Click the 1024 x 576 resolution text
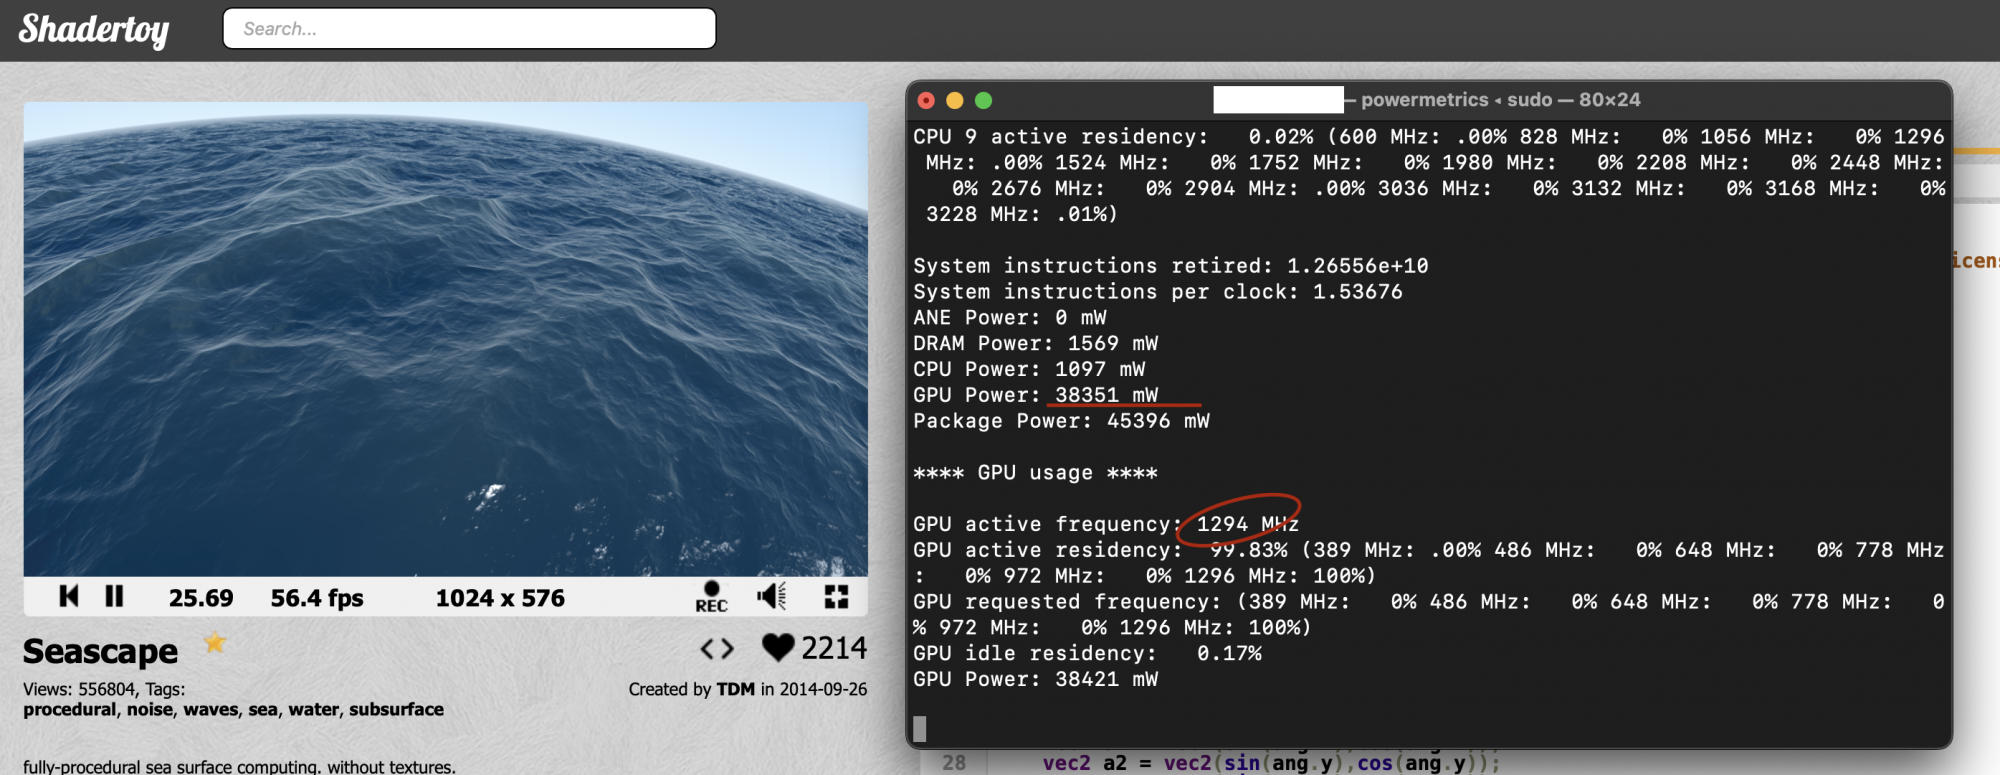 coord(500,598)
